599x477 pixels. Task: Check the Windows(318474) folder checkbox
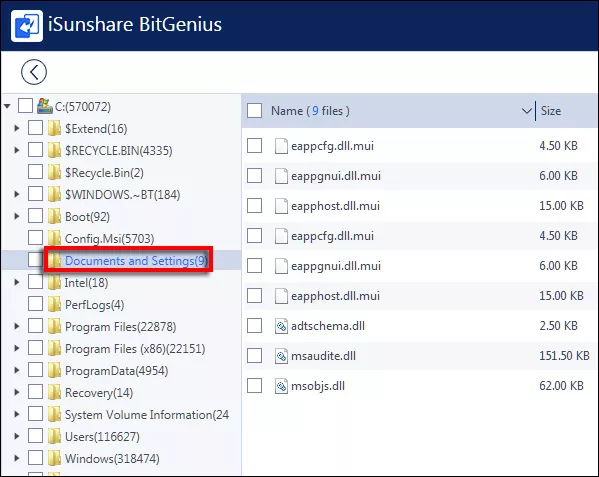click(x=35, y=458)
